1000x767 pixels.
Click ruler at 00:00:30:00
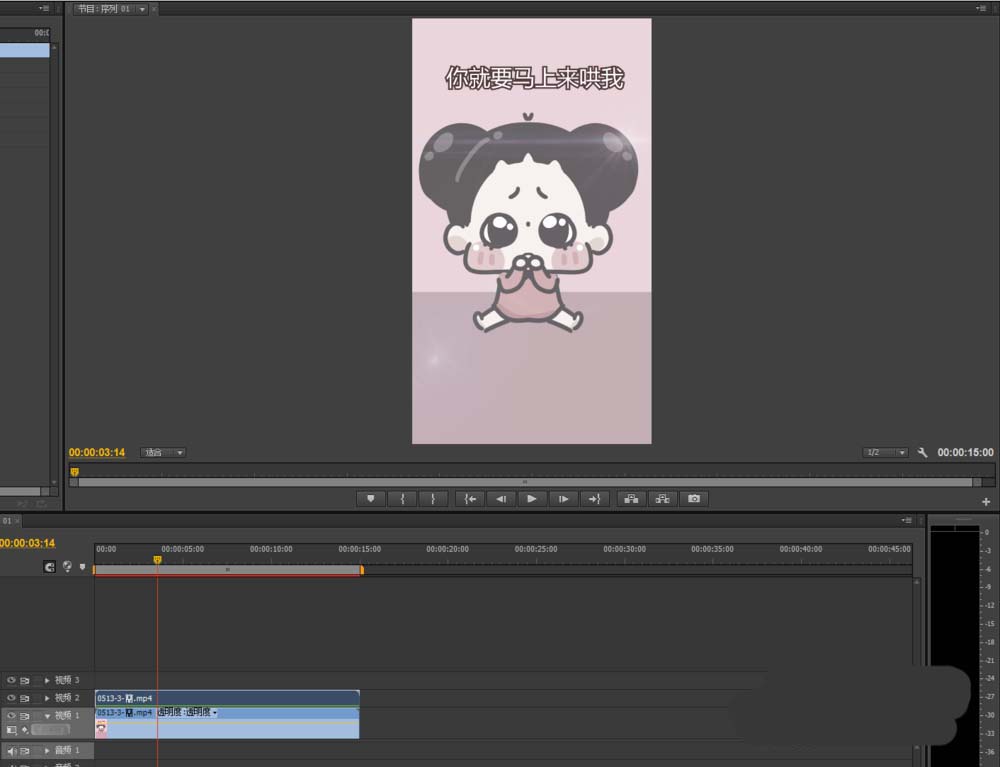(624, 549)
